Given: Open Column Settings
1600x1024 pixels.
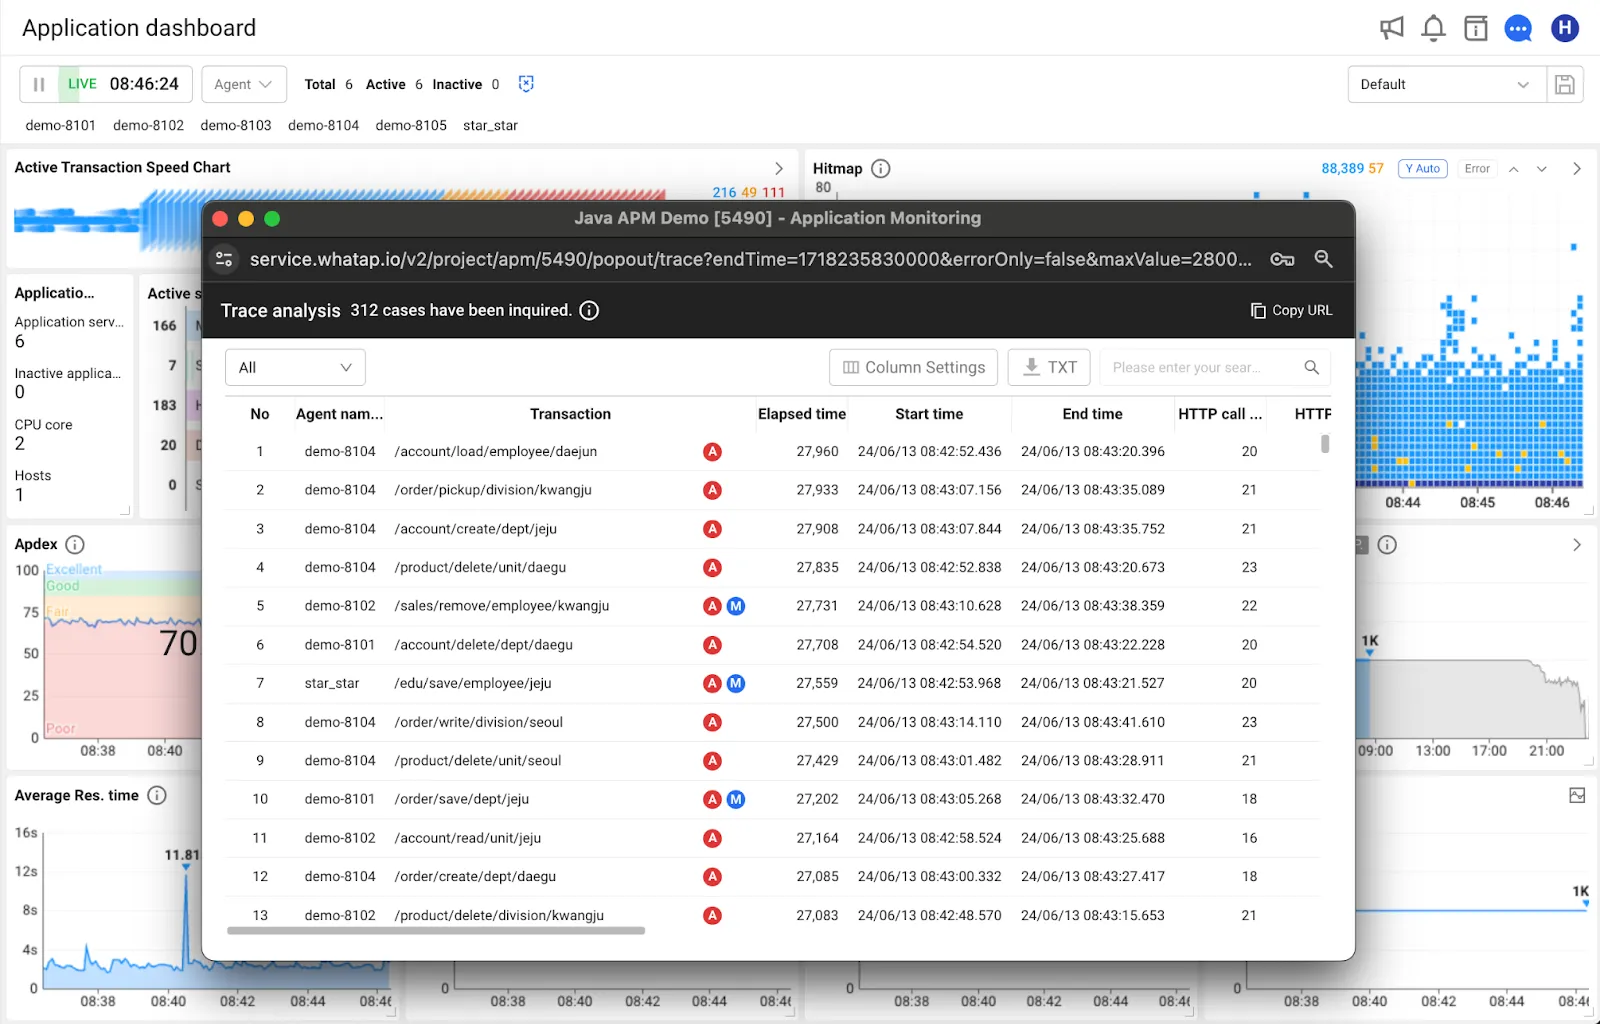Looking at the screenshot, I should (914, 368).
